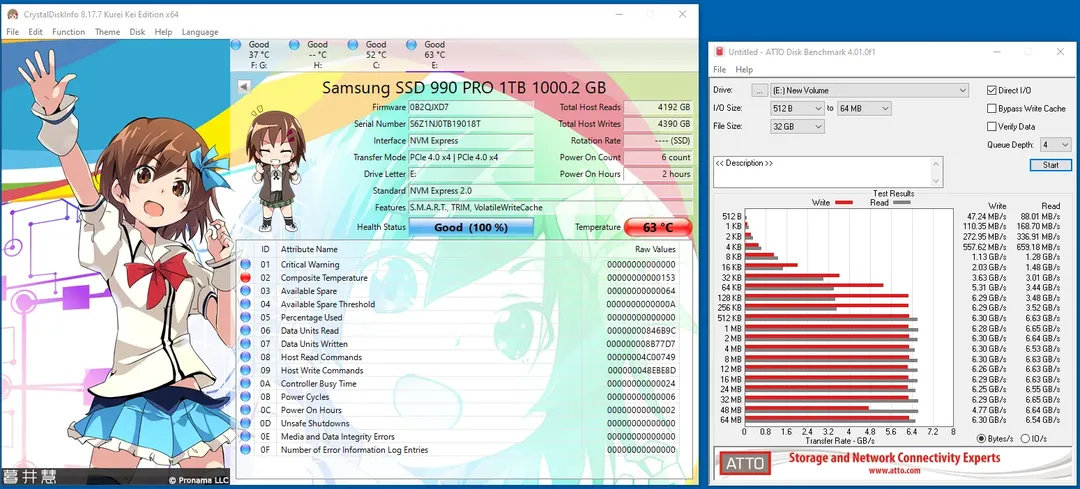Click the ATTO Disk Benchmark title bar icon
Screen dimensions: 1080x489
(720, 52)
